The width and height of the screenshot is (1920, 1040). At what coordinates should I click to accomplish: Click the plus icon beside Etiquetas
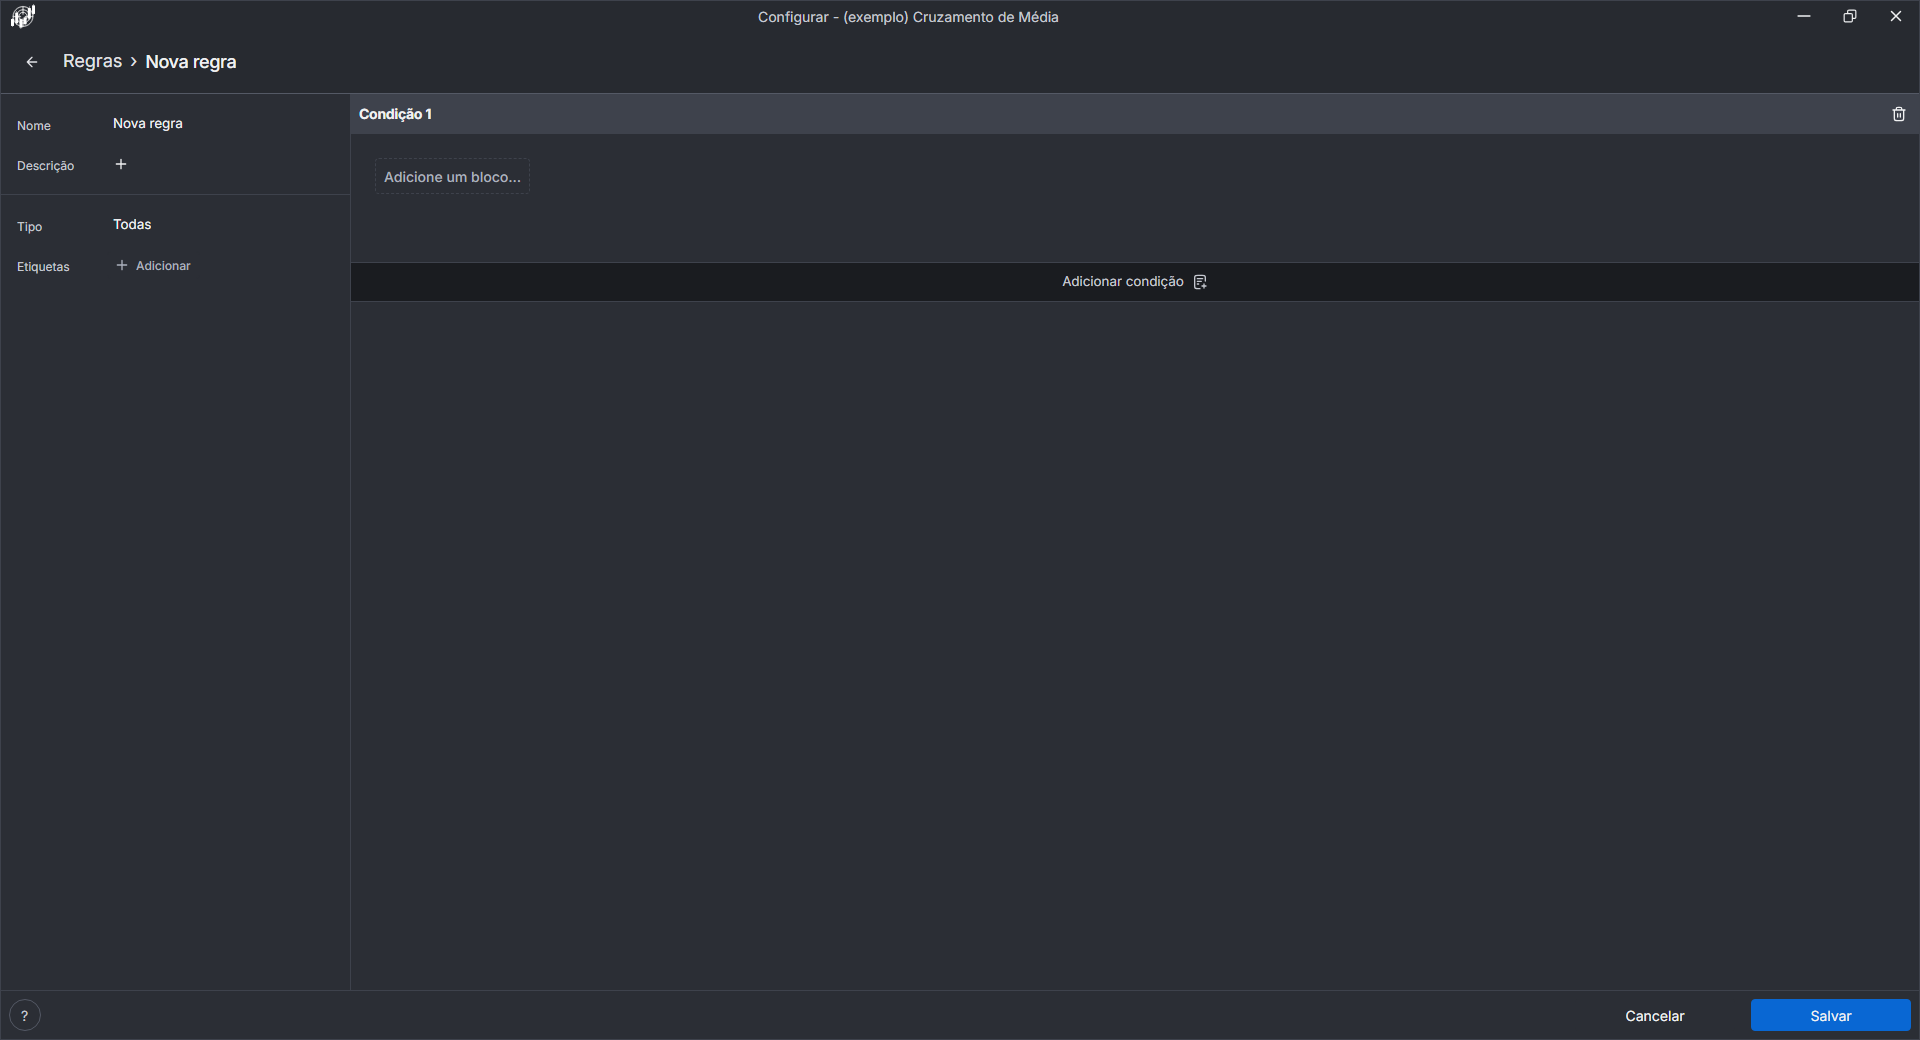122,265
